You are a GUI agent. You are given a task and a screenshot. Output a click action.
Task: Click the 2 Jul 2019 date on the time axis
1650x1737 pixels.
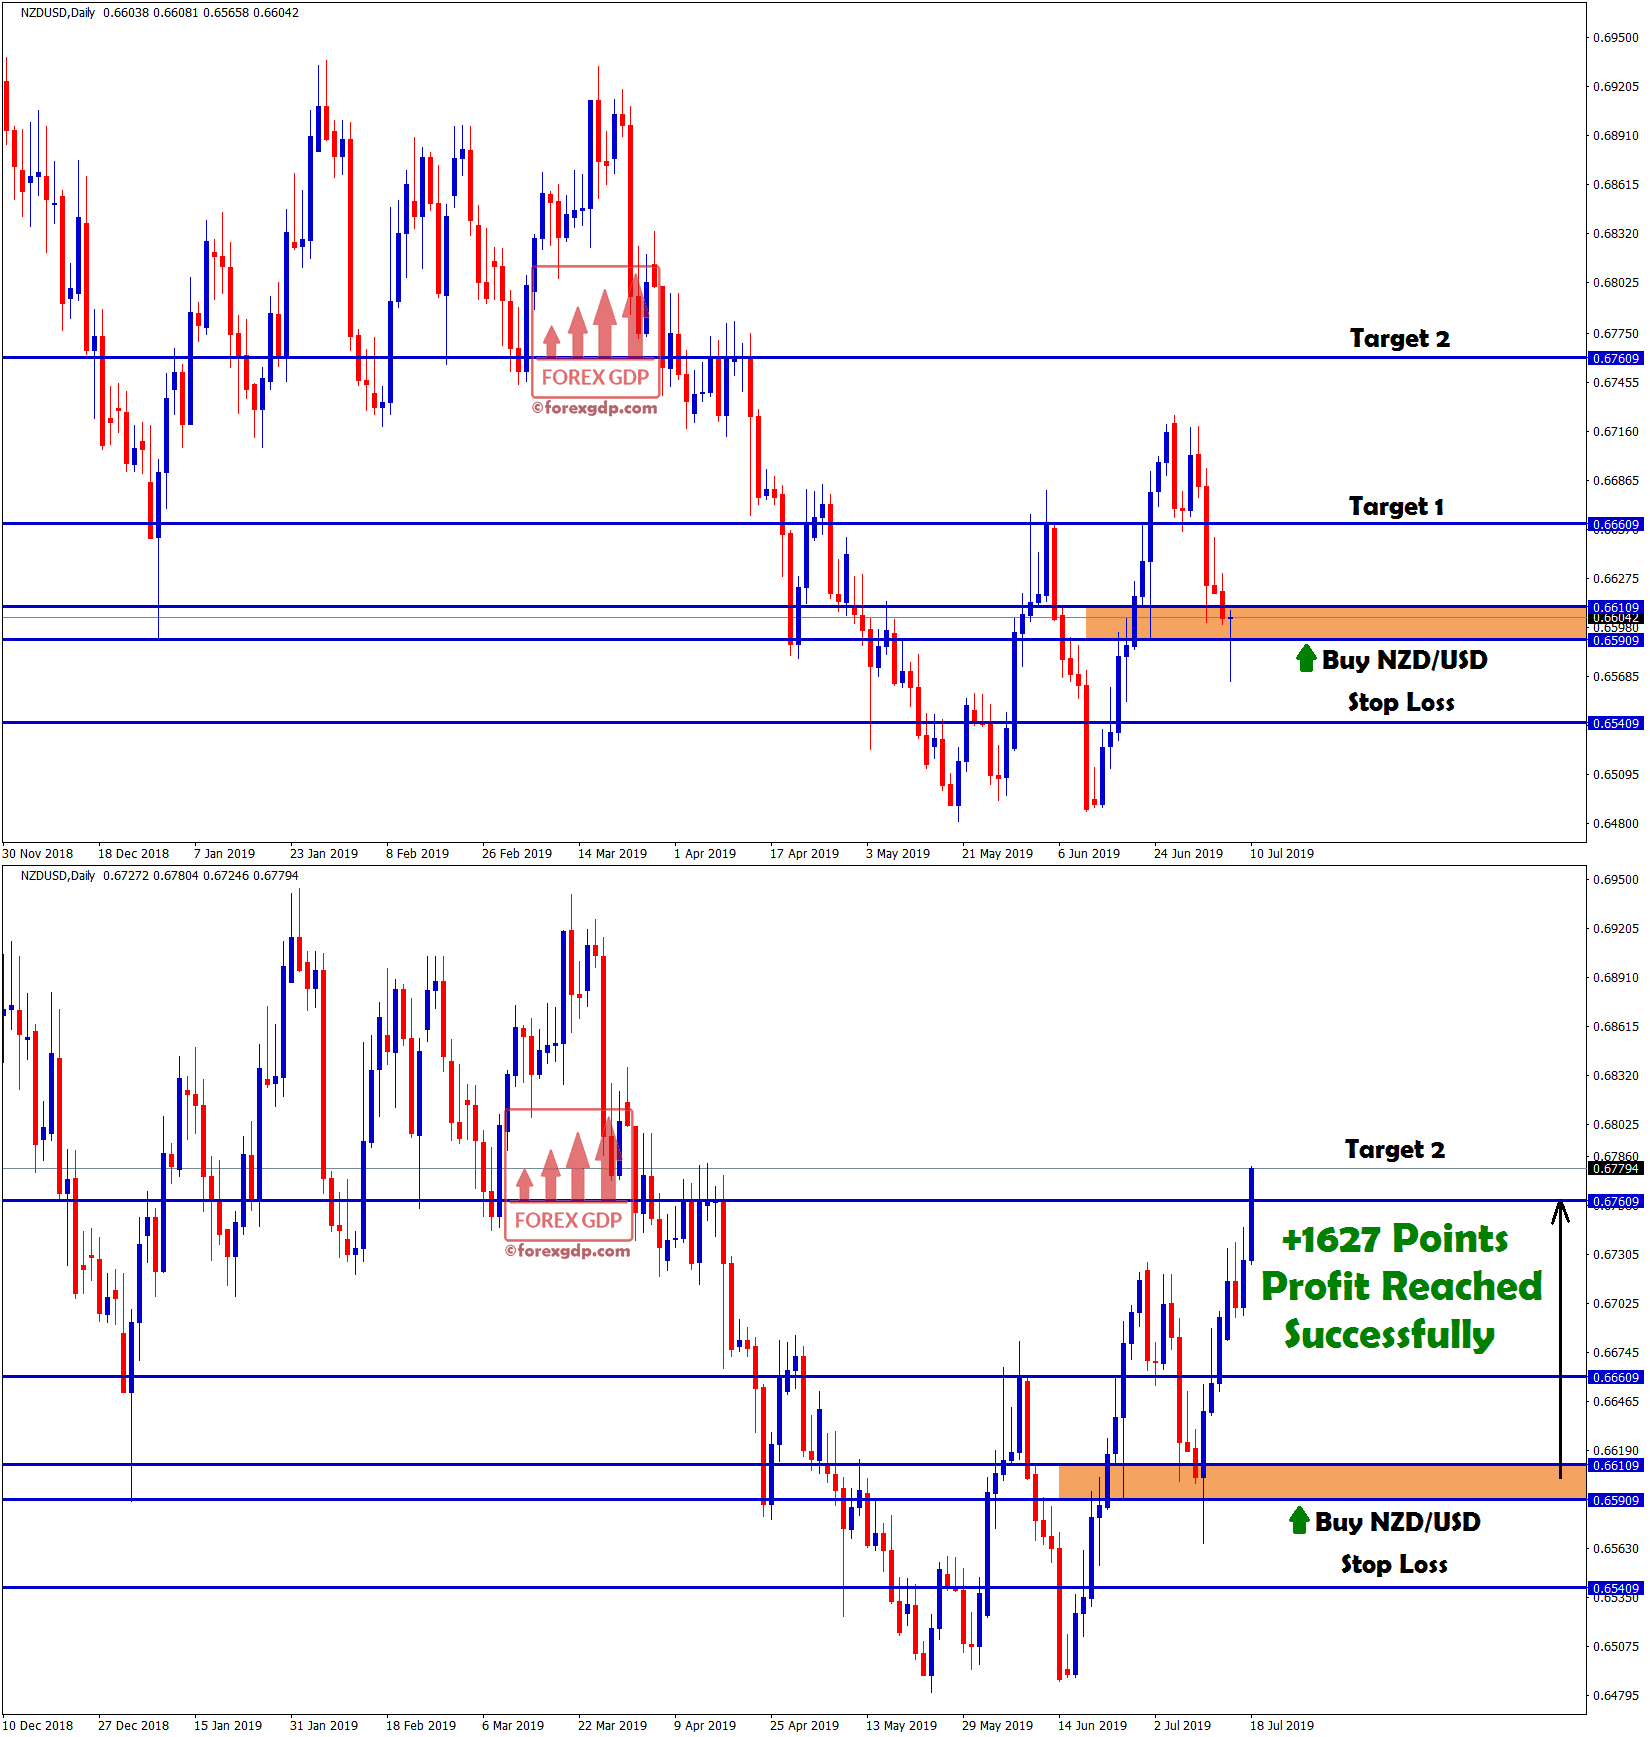tap(1182, 1725)
